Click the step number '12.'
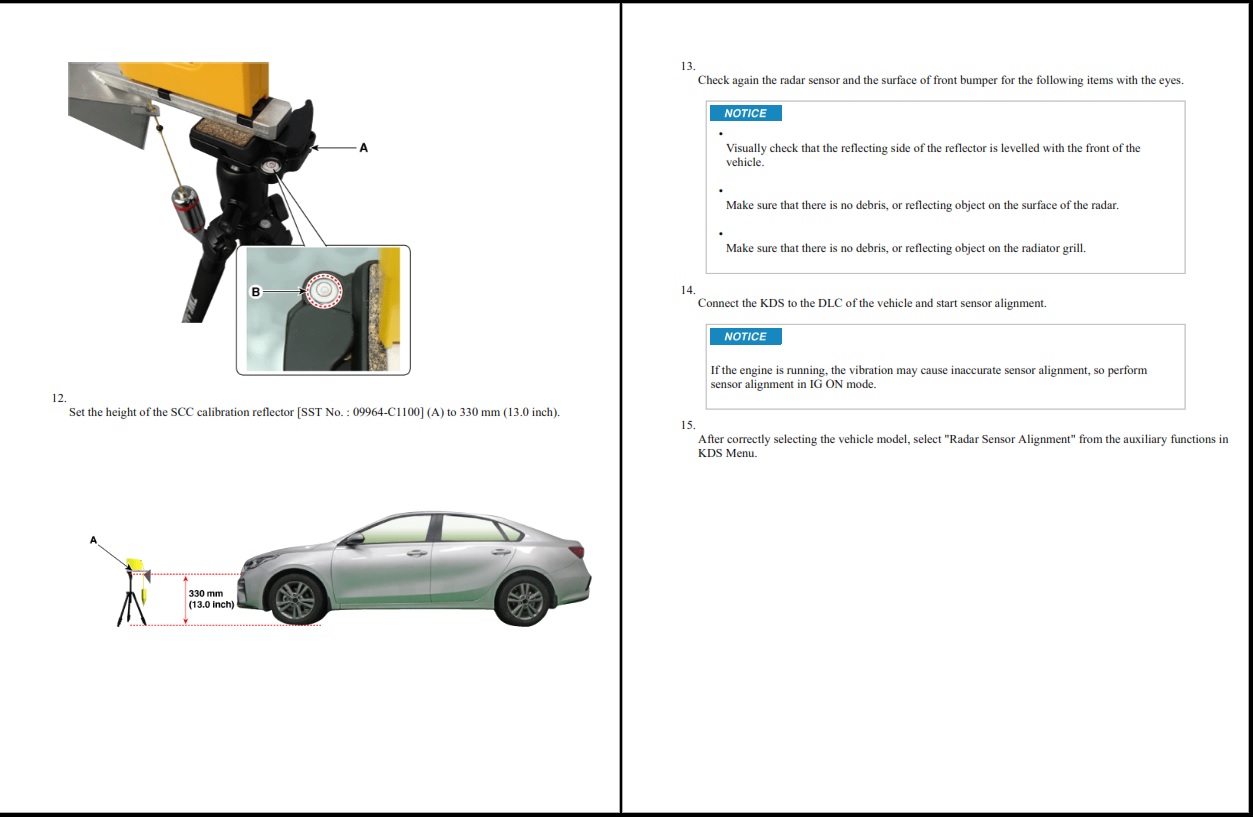1253x817 pixels. click(x=59, y=398)
